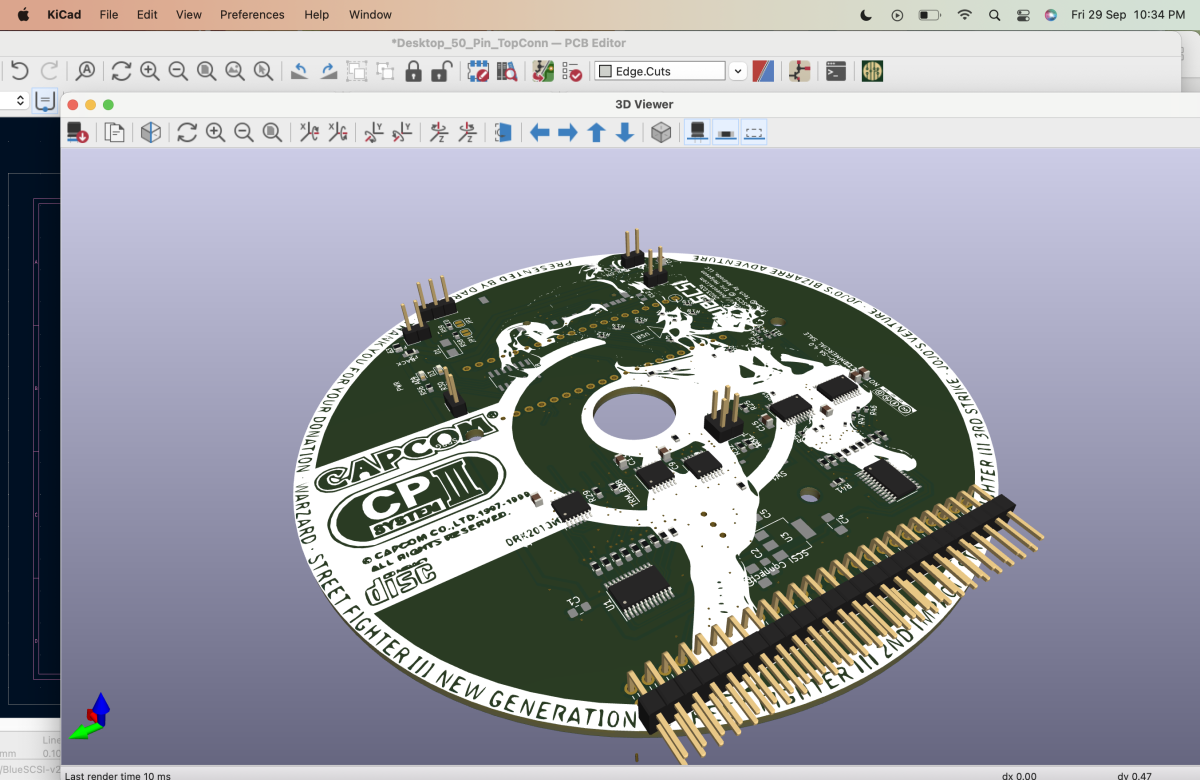The image size is (1200, 780).
Task: Click the Lock items padlock icon
Action: pyautogui.click(x=413, y=71)
